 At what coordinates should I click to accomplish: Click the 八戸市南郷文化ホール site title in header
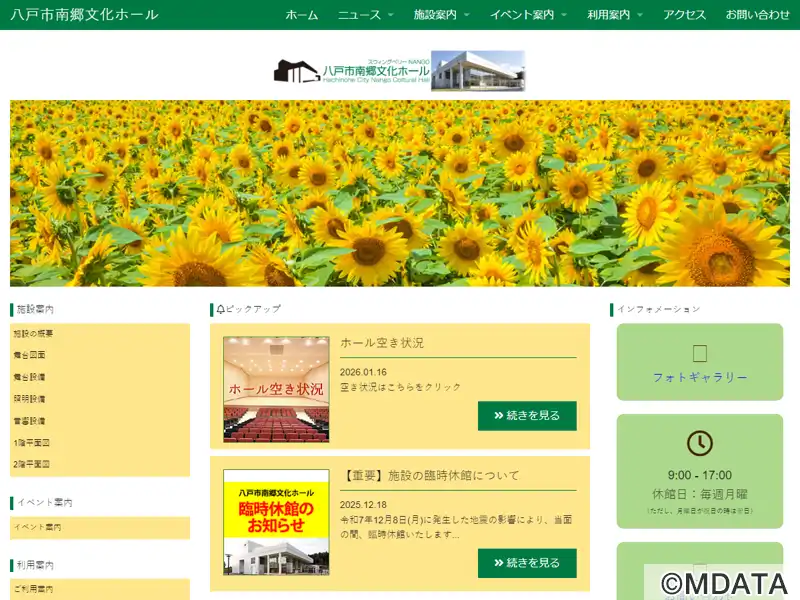coord(84,14)
